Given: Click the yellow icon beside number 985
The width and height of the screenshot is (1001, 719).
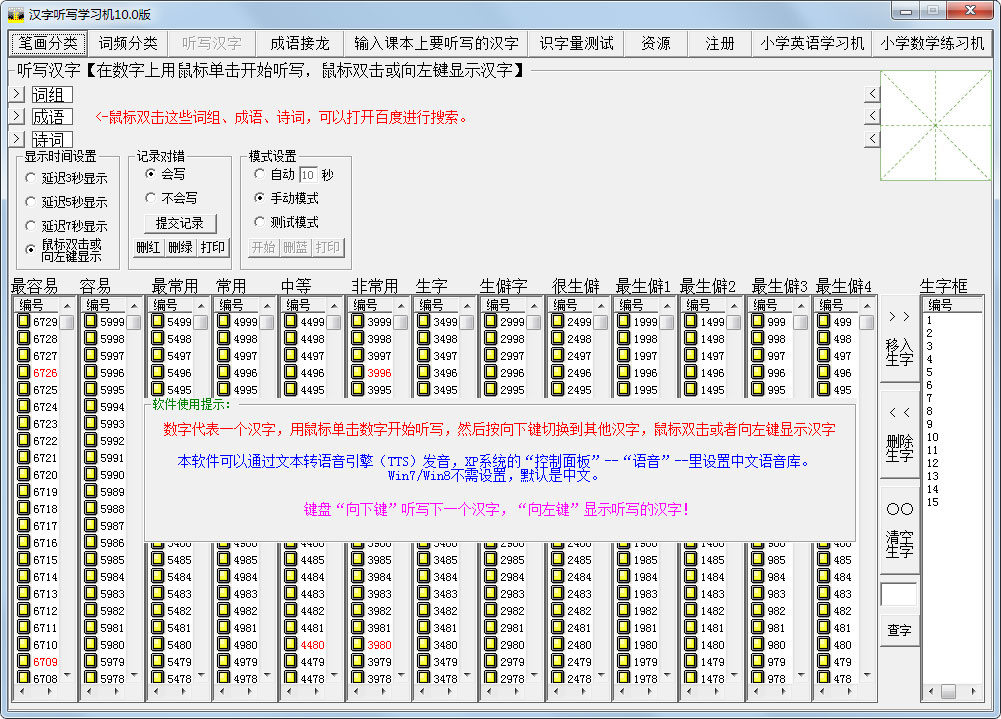Looking at the screenshot, I should tap(758, 559).
